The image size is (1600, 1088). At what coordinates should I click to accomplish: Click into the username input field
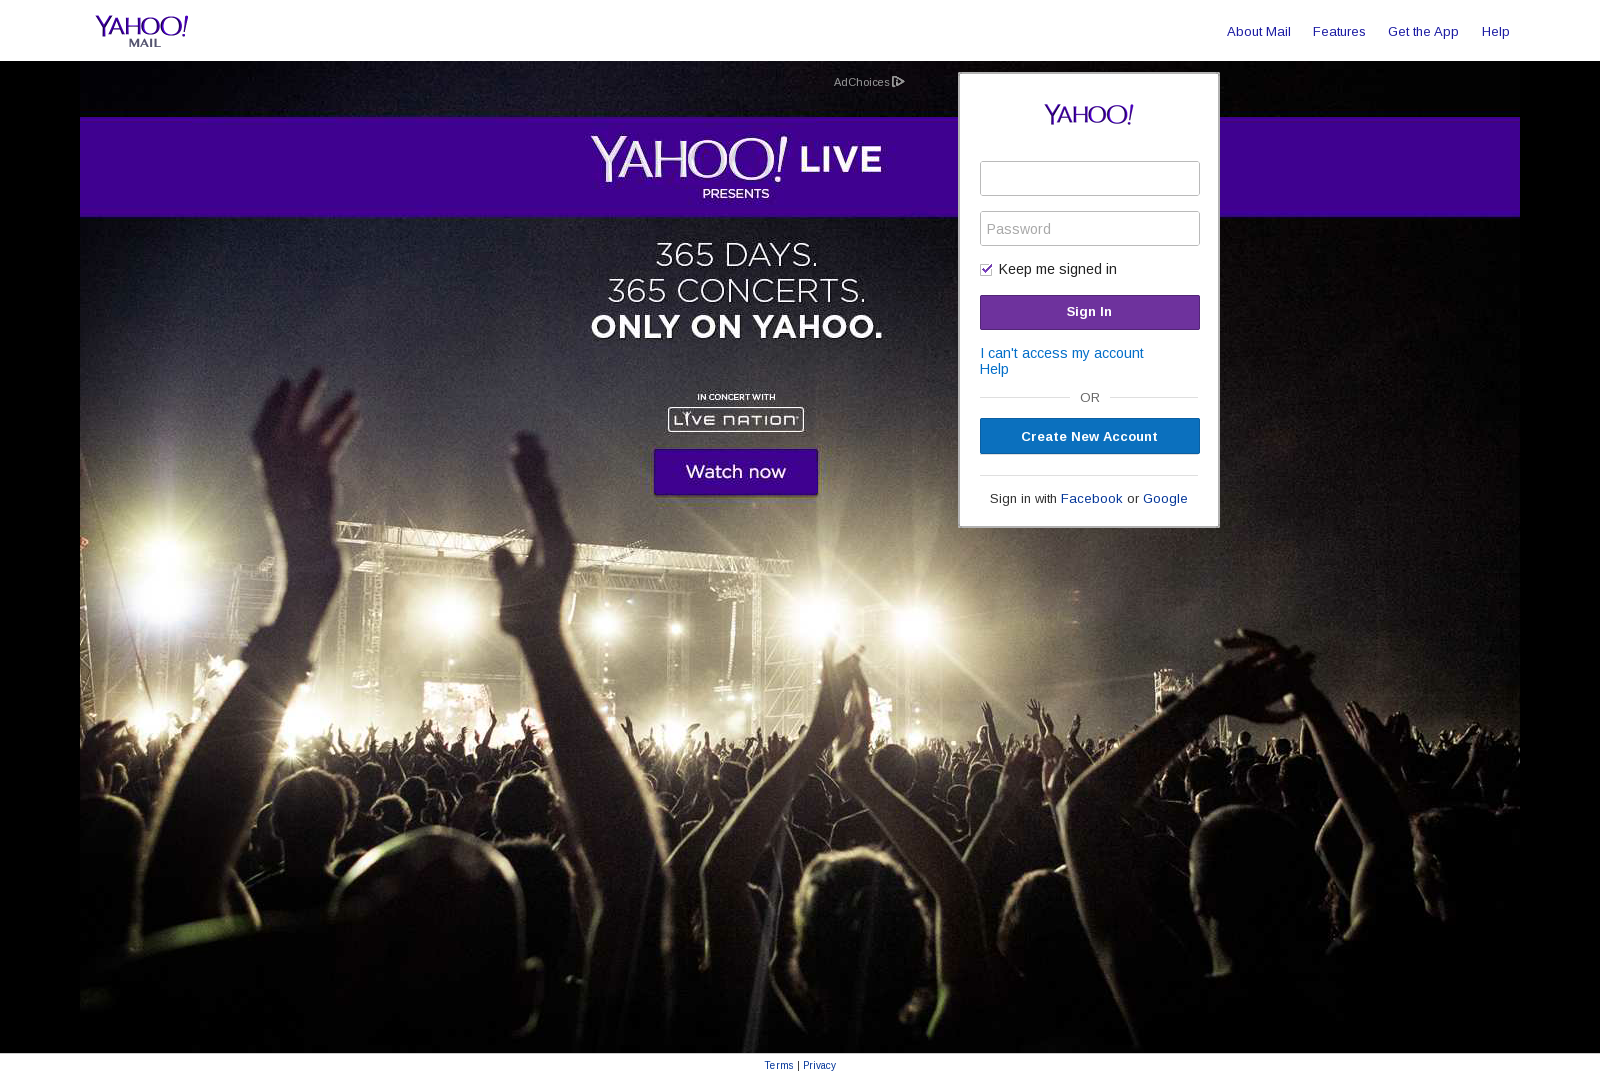coord(1089,178)
